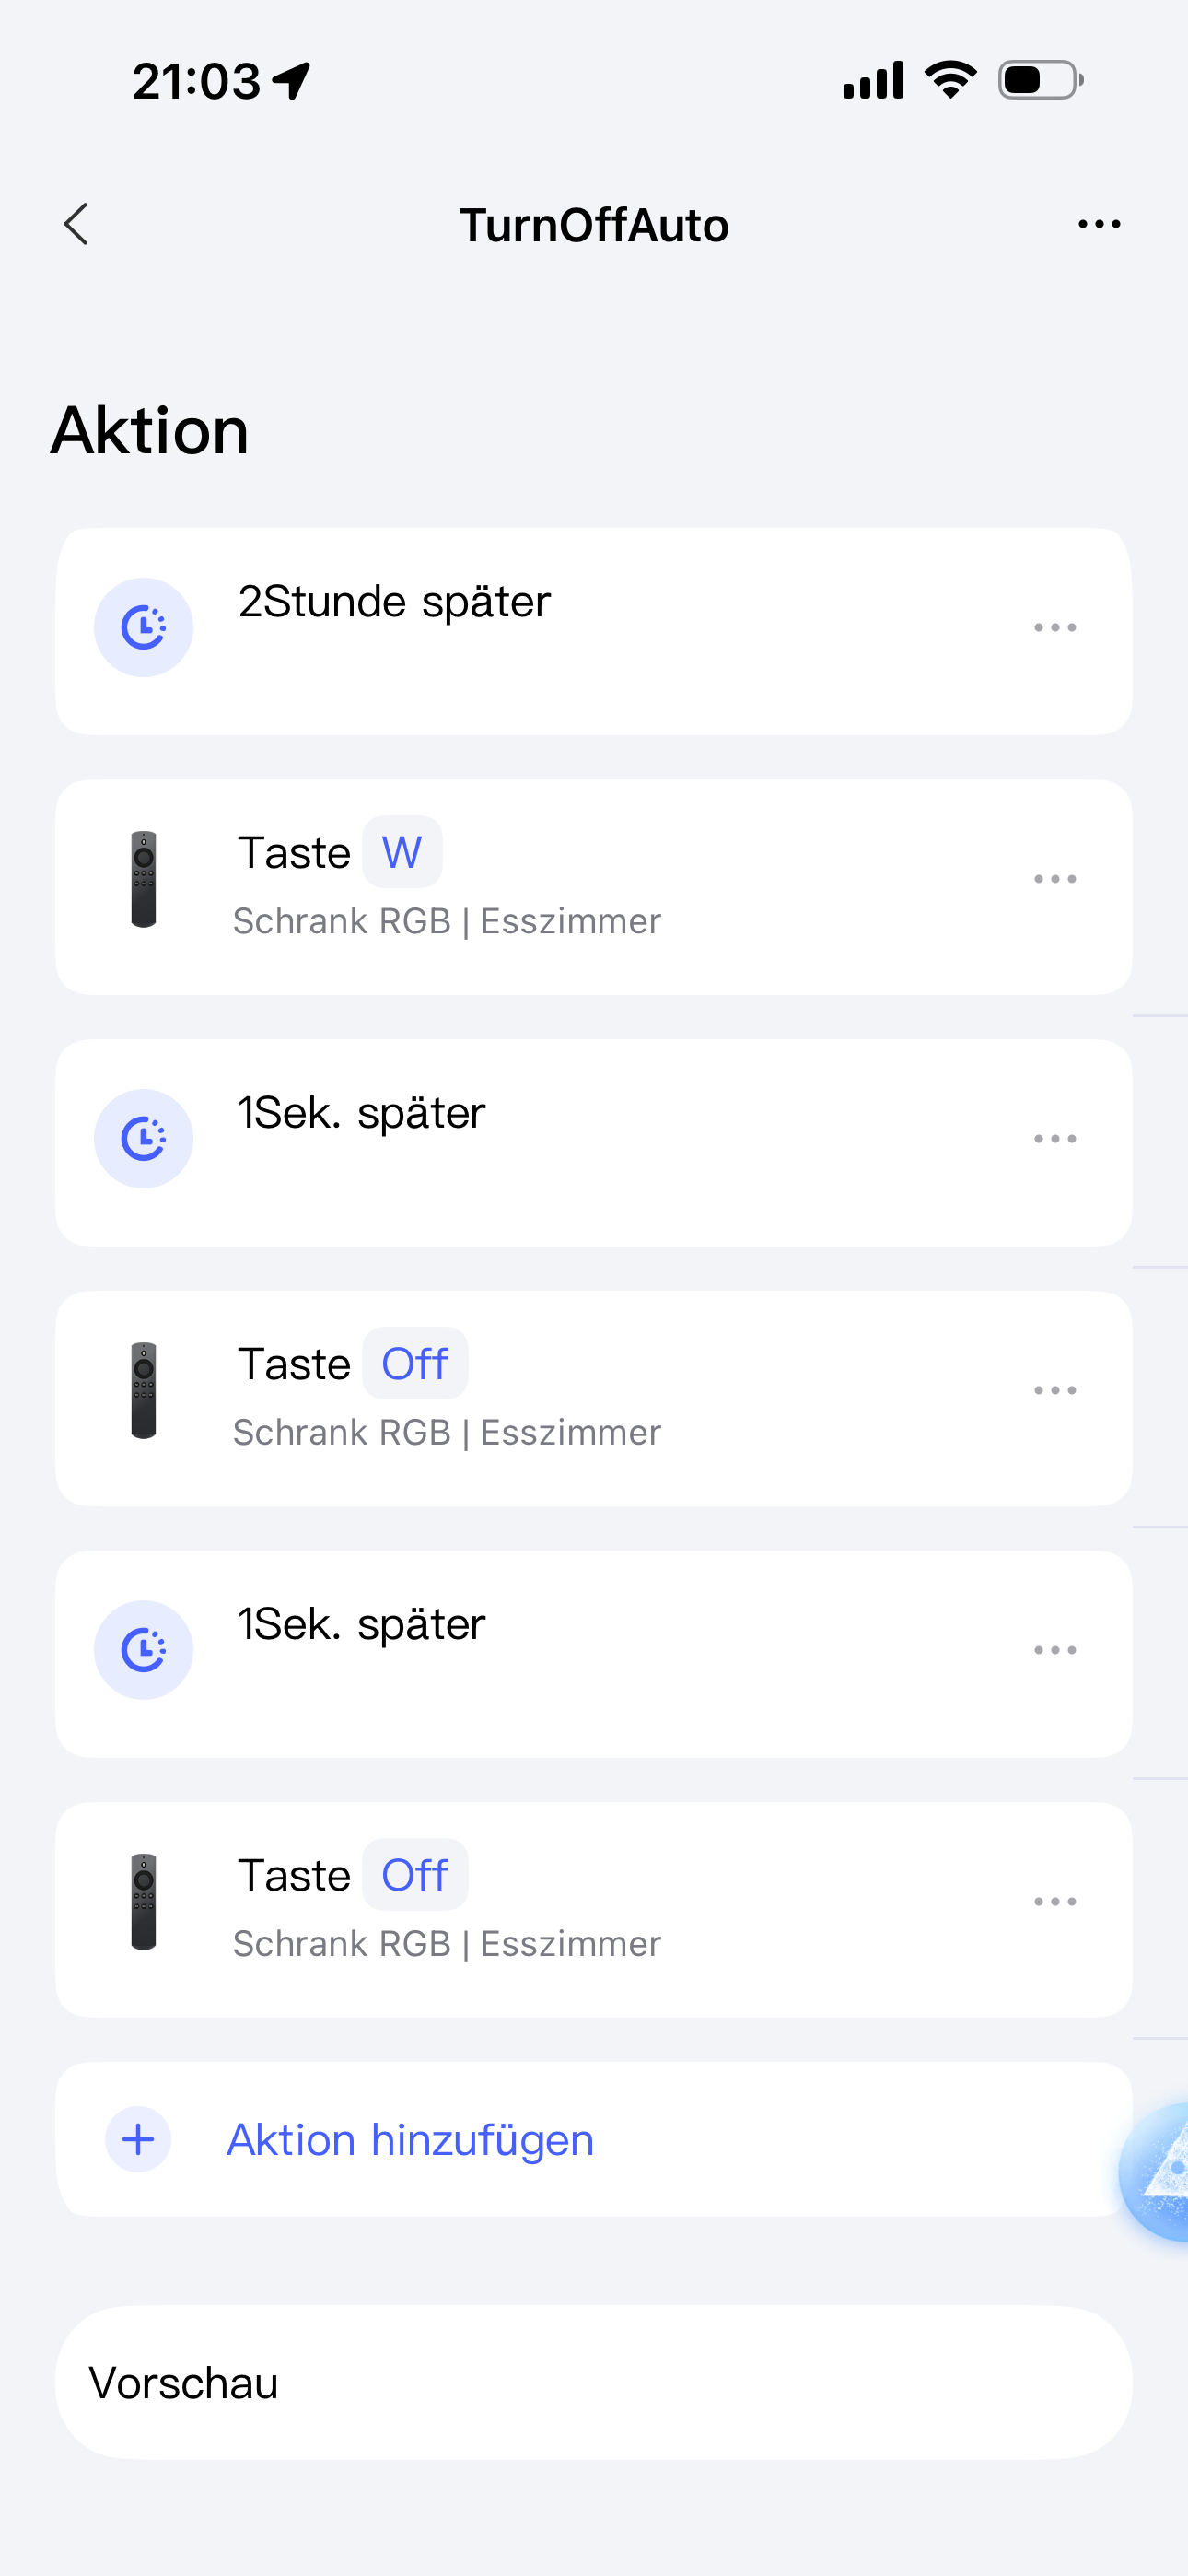Open options for the first 1Sek. später delay
Screen dimensions: 1188x2576
click(1055, 1139)
